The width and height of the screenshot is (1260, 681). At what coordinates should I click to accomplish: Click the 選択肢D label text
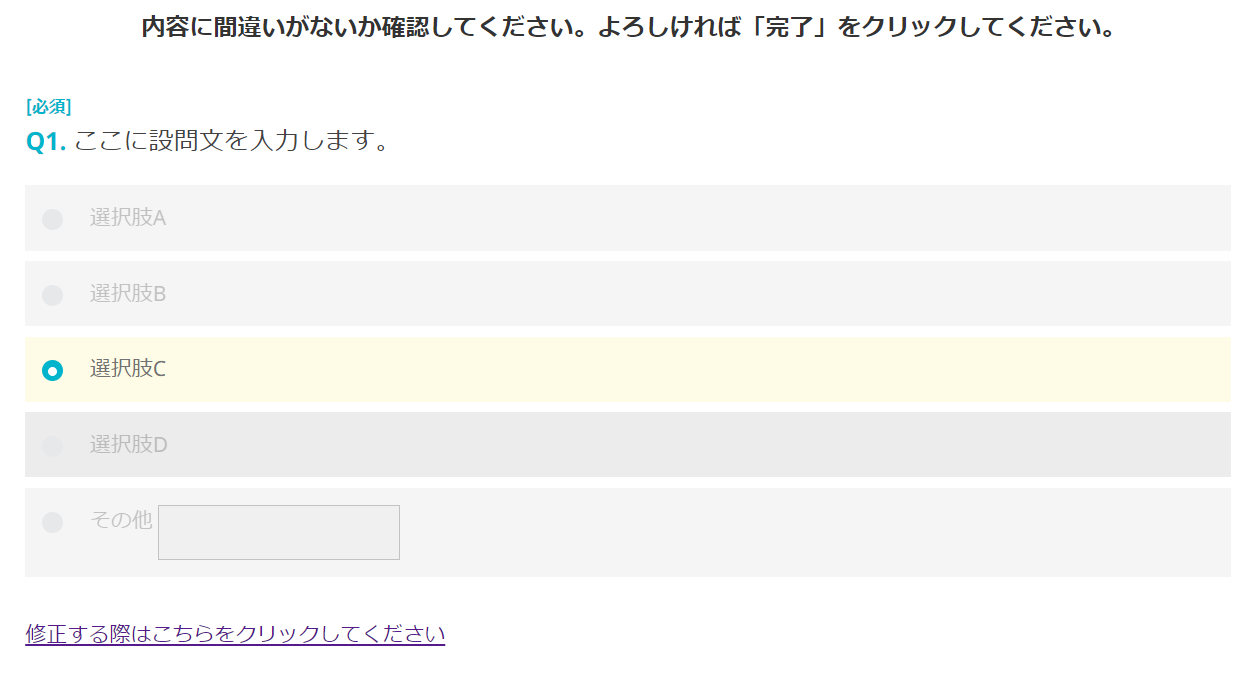129,444
